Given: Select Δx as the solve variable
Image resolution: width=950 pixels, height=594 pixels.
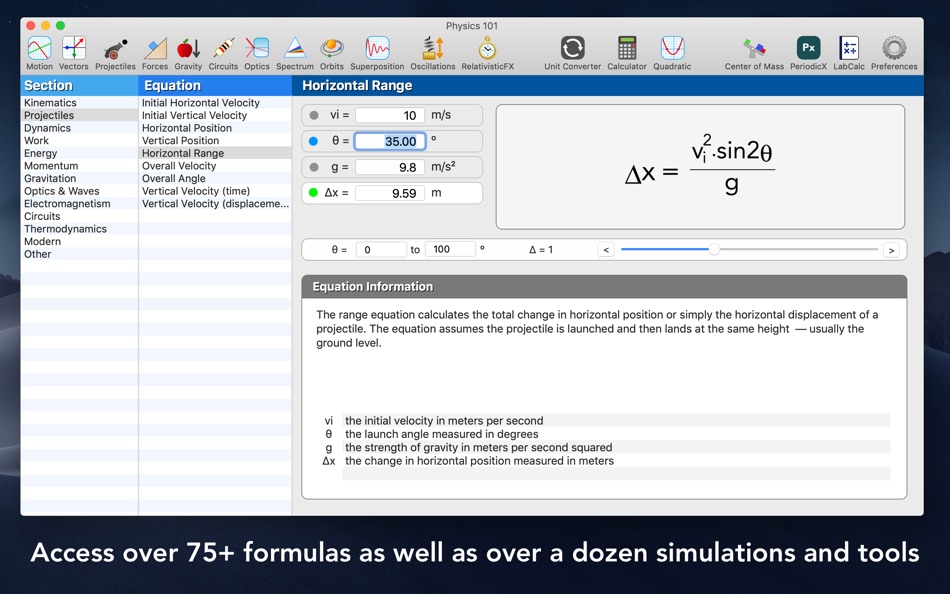Looking at the screenshot, I should (313, 193).
